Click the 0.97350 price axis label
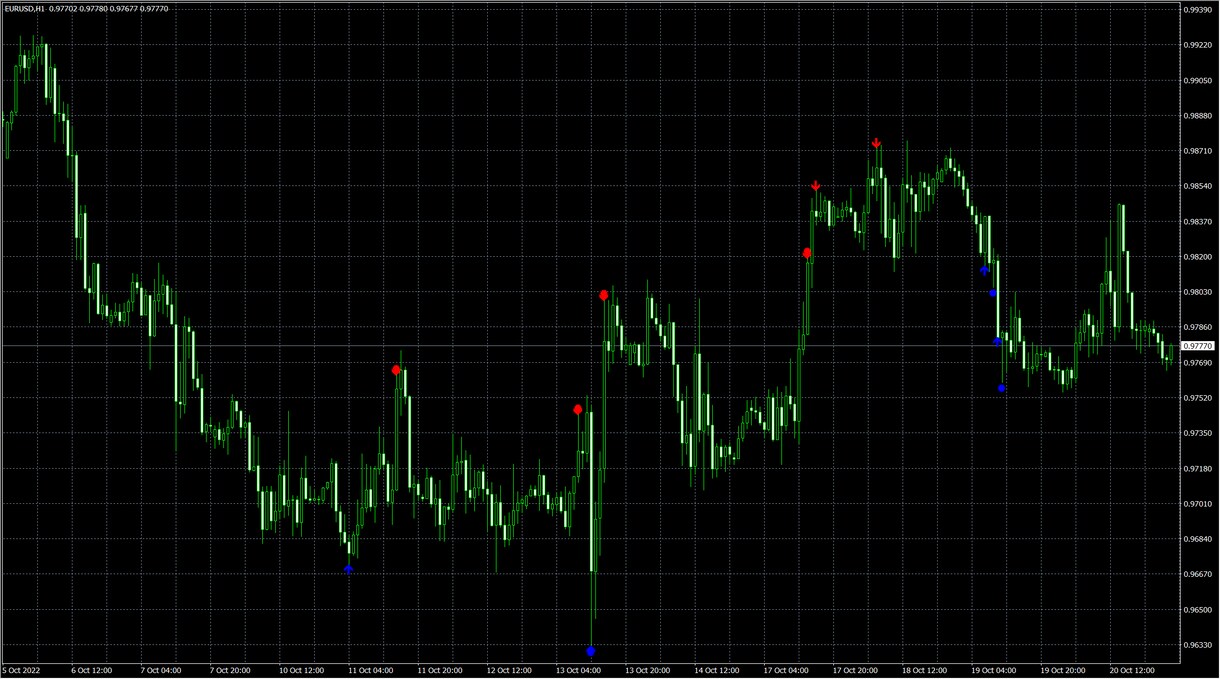This screenshot has width=1220, height=679. [x=1198, y=433]
